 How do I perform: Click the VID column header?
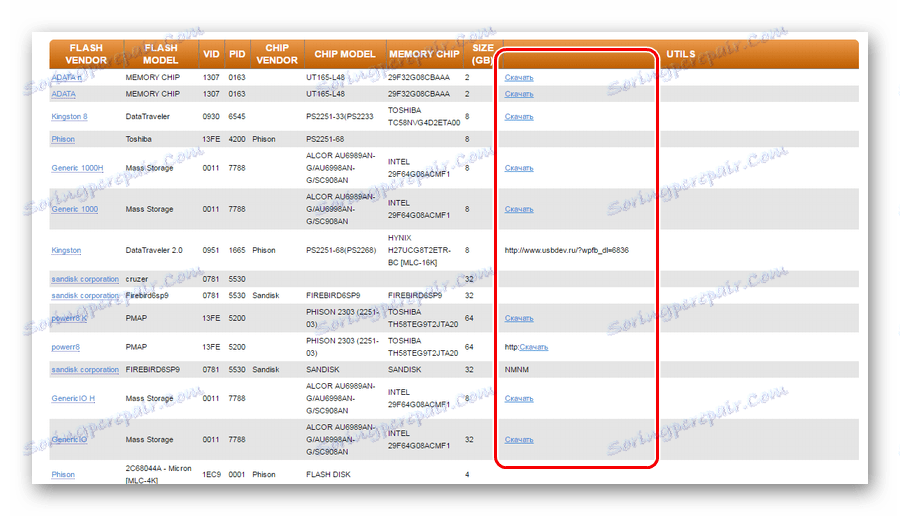pyautogui.click(x=211, y=54)
